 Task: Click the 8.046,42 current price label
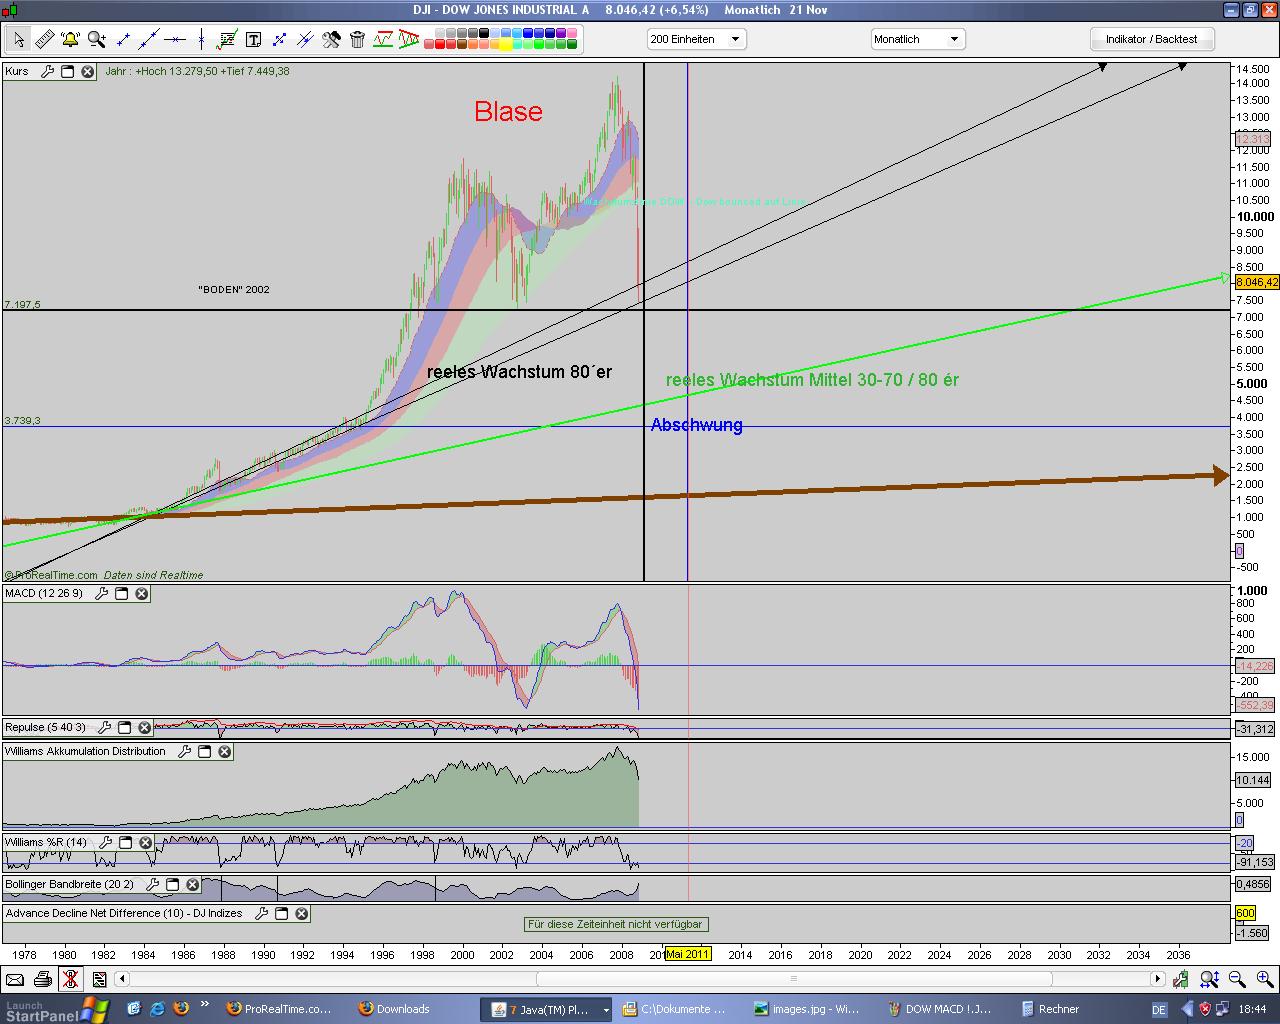click(x=1257, y=282)
